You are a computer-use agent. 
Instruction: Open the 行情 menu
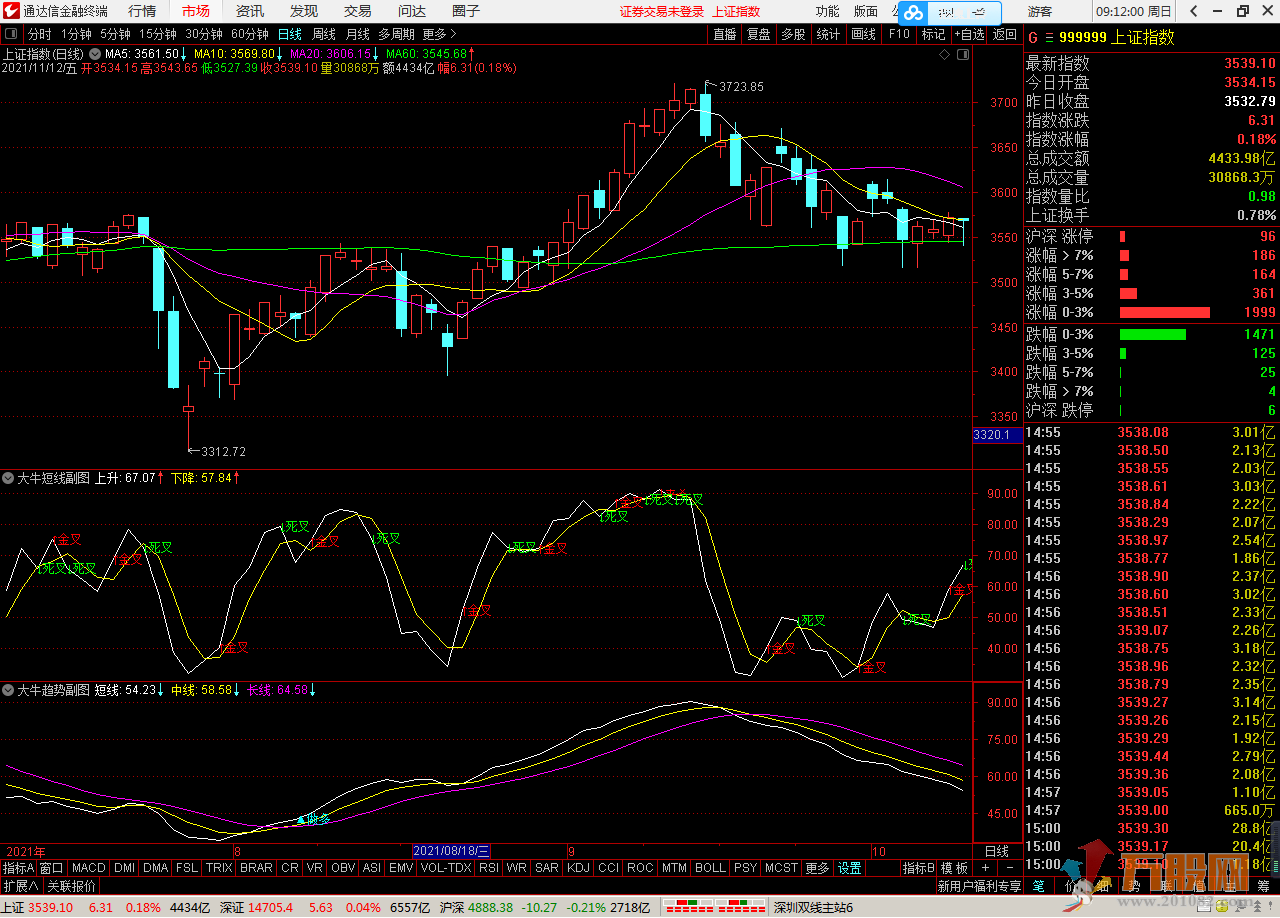tap(142, 11)
